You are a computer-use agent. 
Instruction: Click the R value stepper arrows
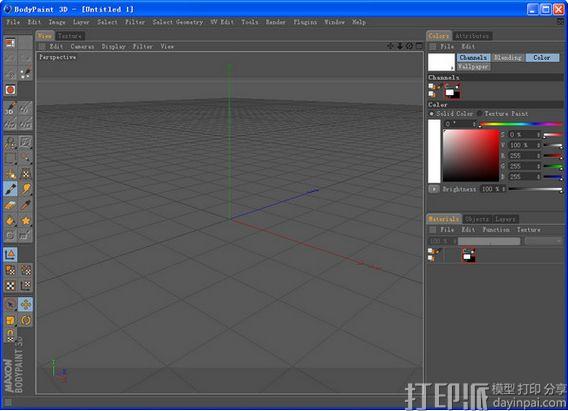(539, 156)
